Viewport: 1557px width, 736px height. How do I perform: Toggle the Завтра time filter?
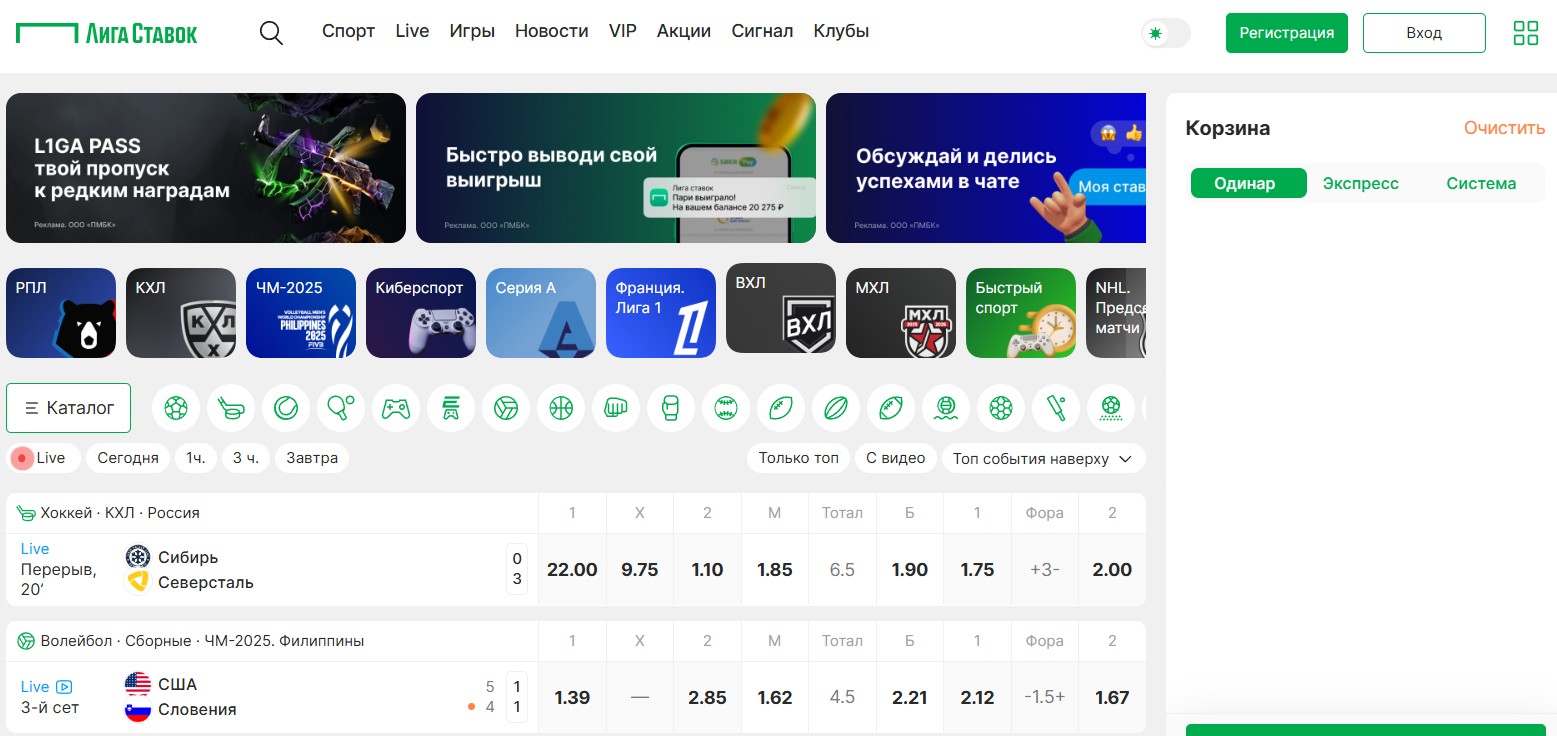pyautogui.click(x=312, y=458)
